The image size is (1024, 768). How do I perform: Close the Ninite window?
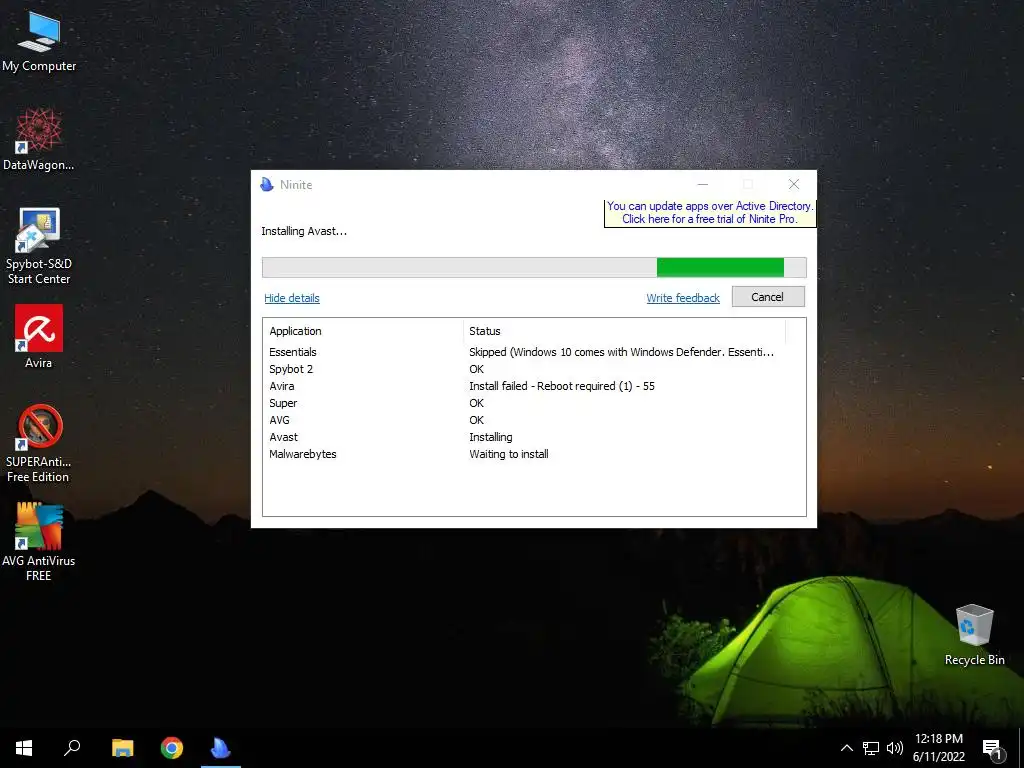point(793,185)
